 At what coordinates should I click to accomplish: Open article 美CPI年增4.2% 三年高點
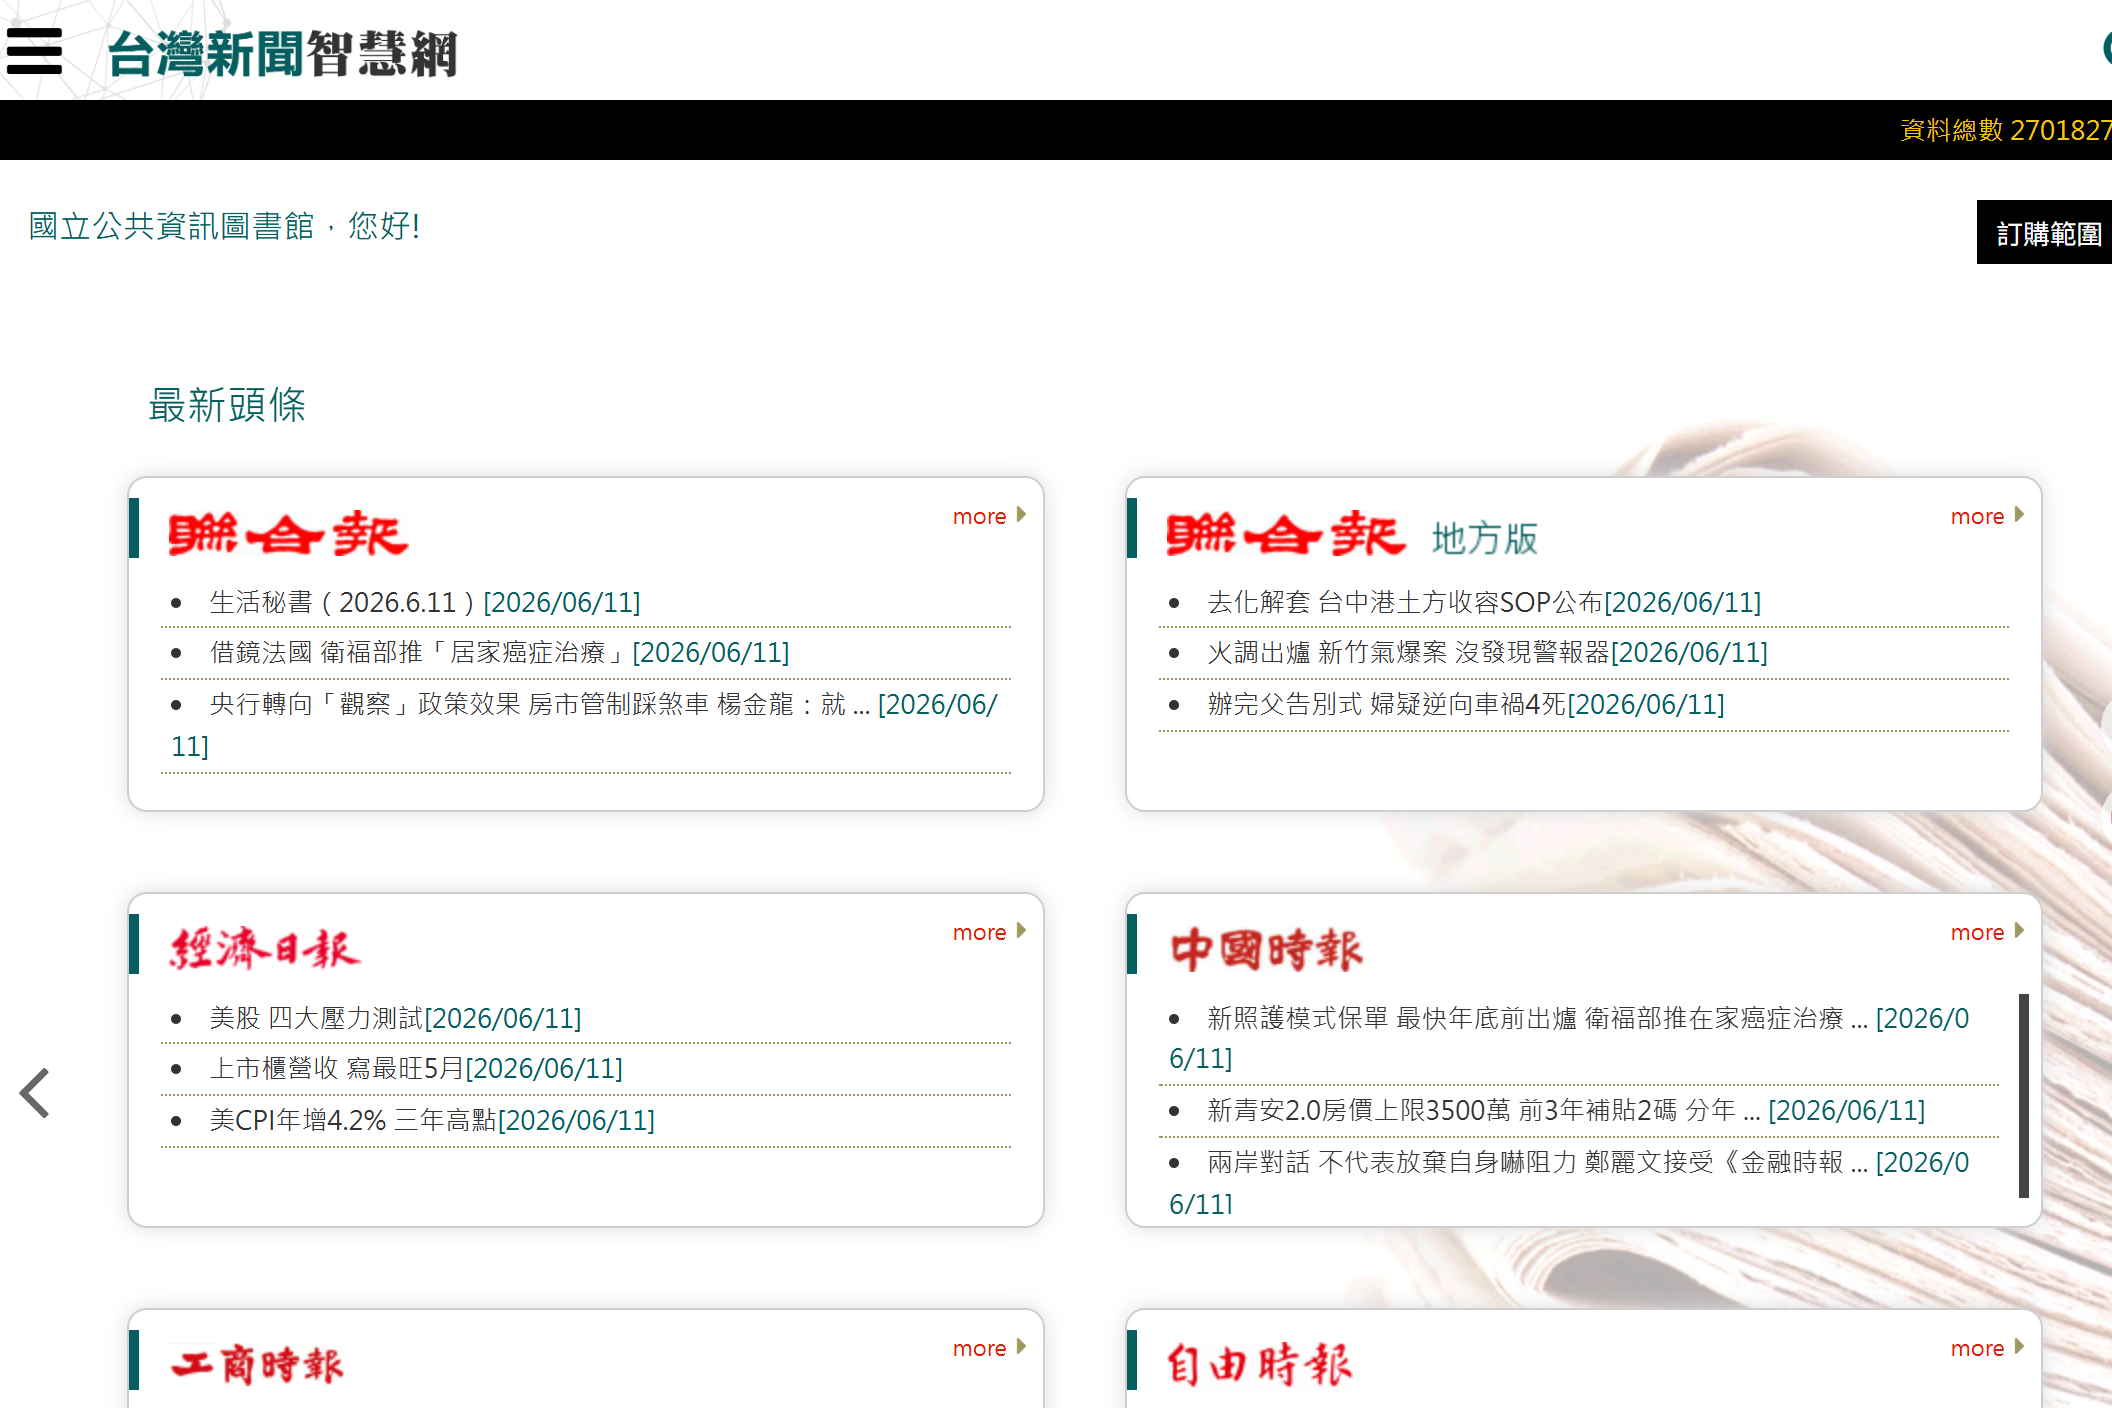tap(432, 1120)
